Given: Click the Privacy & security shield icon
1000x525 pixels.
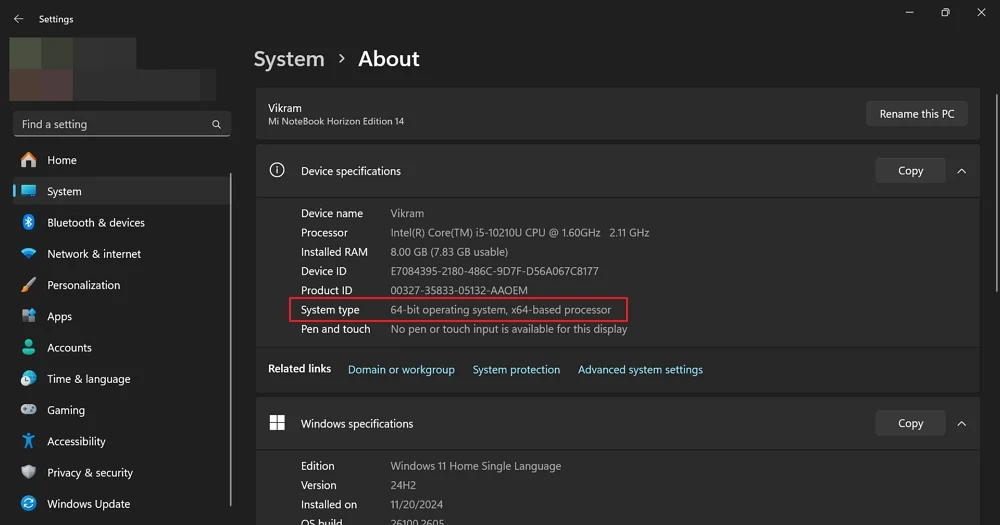Looking at the screenshot, I should pyautogui.click(x=29, y=473).
